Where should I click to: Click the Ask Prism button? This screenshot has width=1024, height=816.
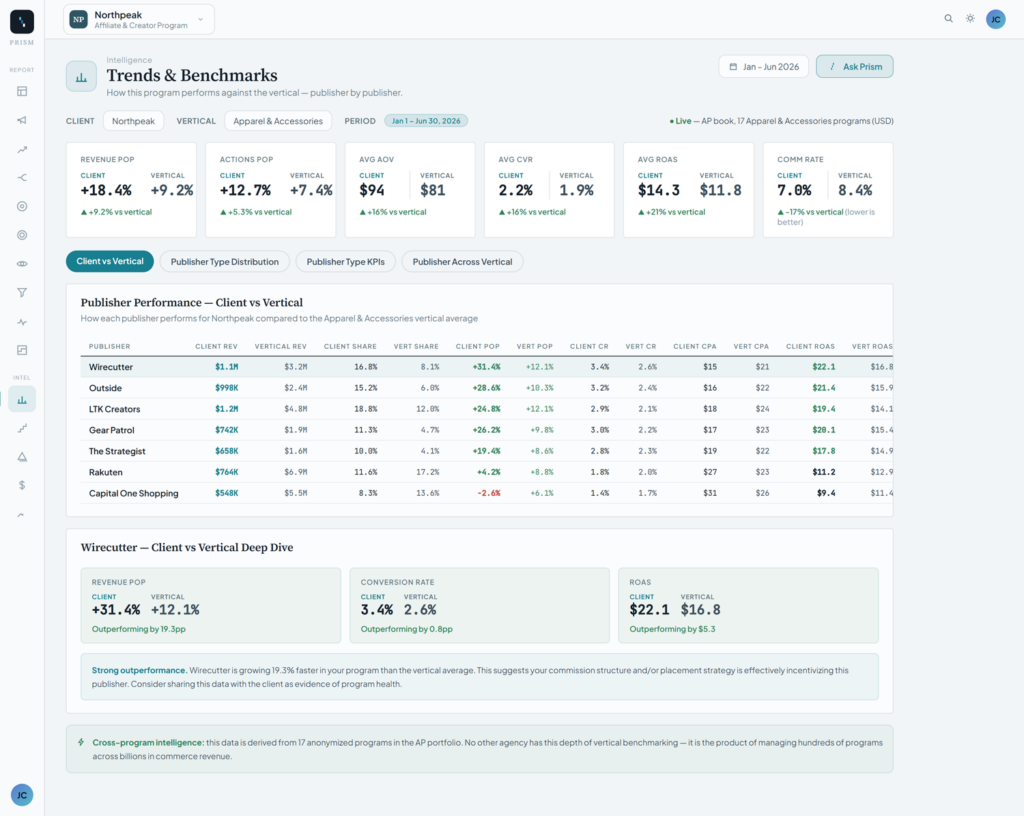pyautogui.click(x=855, y=67)
